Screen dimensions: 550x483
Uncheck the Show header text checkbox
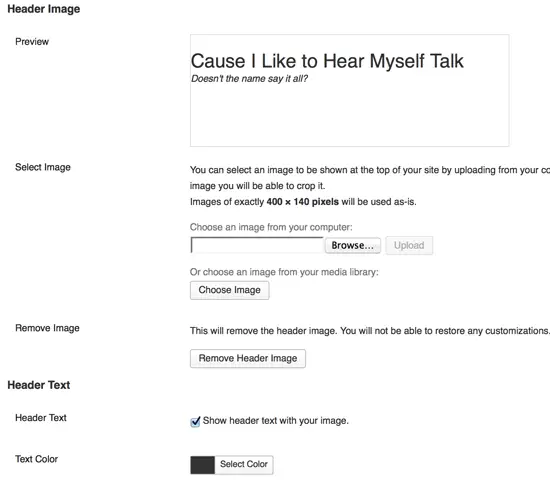point(195,421)
